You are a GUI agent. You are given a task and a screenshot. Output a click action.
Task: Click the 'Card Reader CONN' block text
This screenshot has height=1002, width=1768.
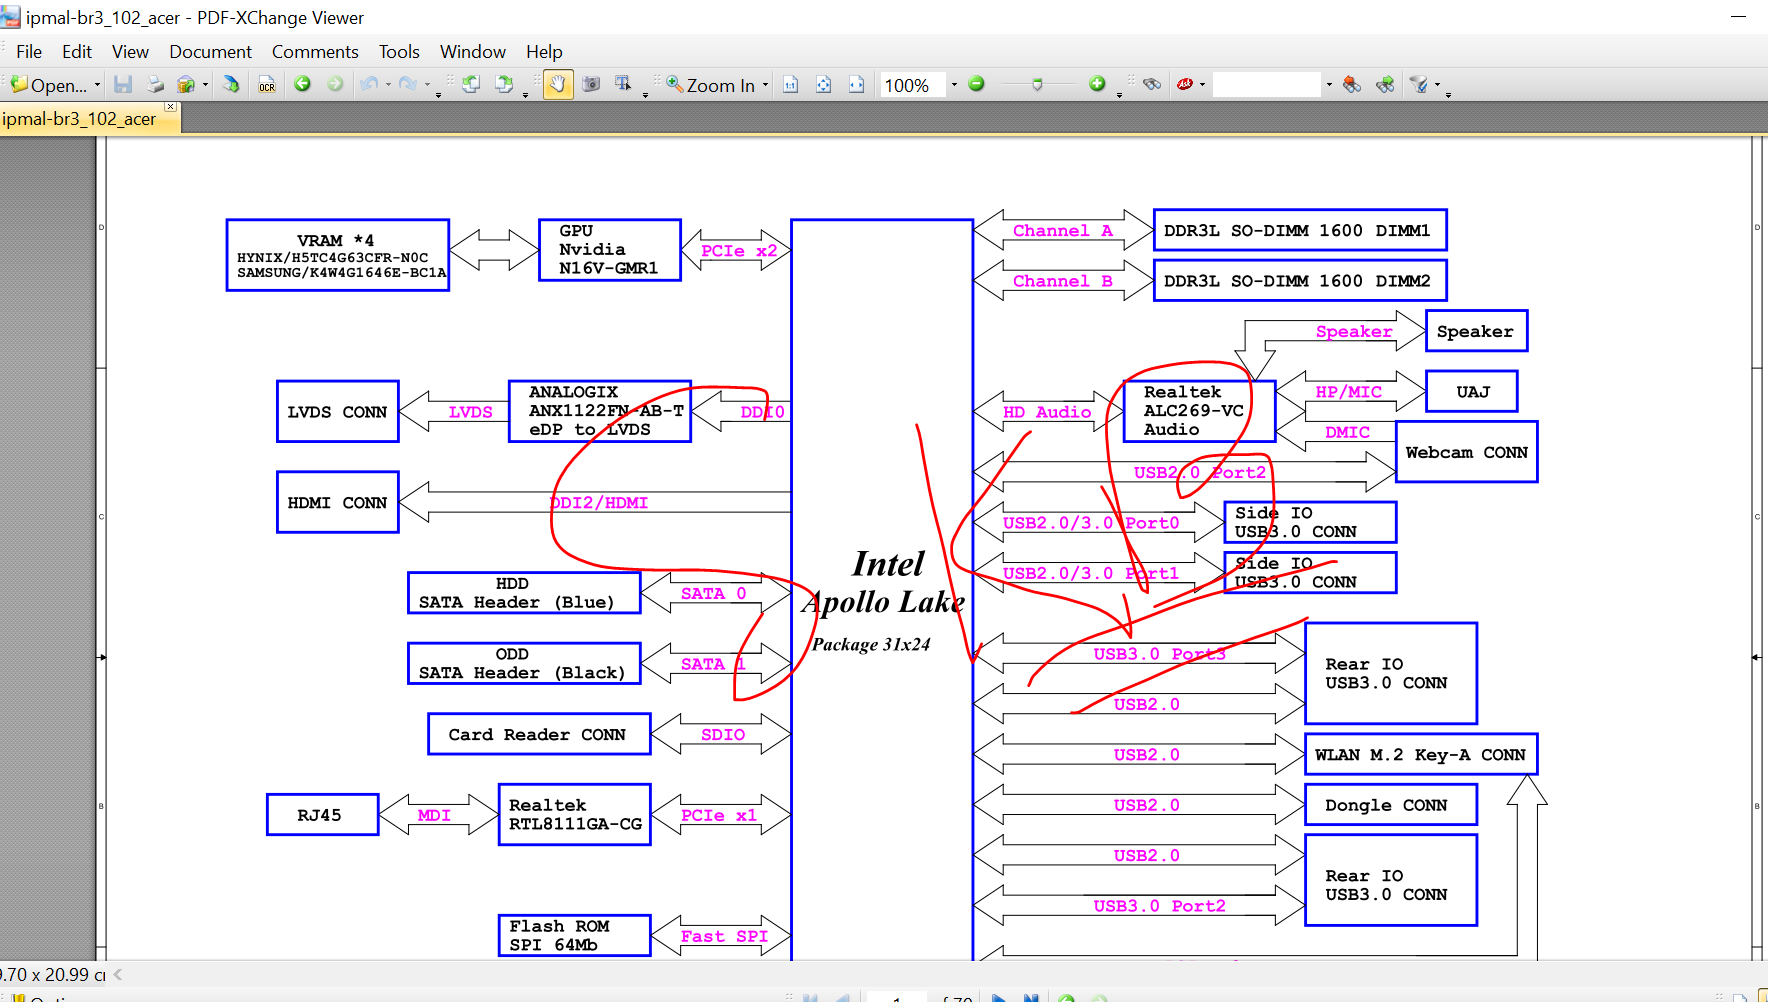tap(537, 735)
